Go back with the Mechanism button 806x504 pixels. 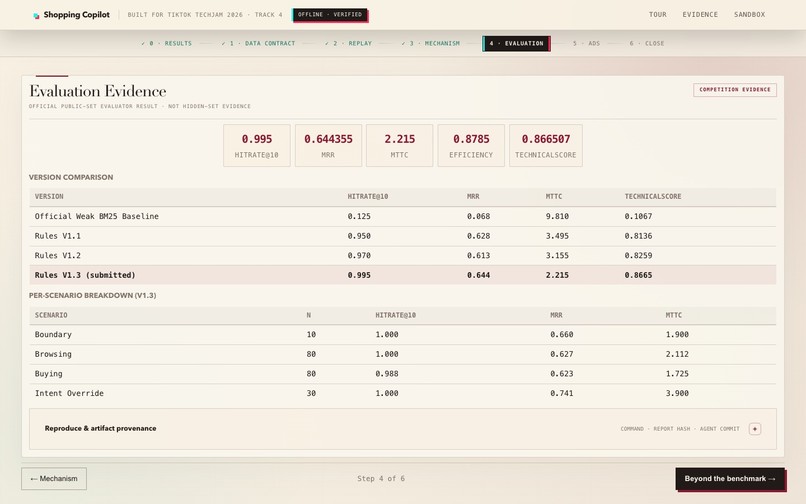(x=54, y=478)
